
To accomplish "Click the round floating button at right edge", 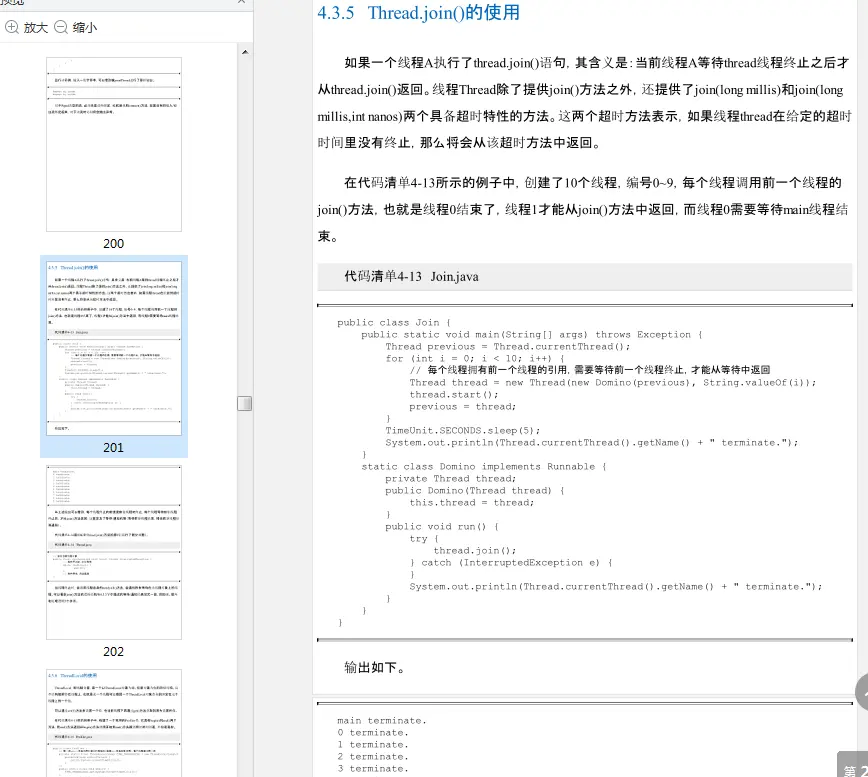I will [861, 692].
